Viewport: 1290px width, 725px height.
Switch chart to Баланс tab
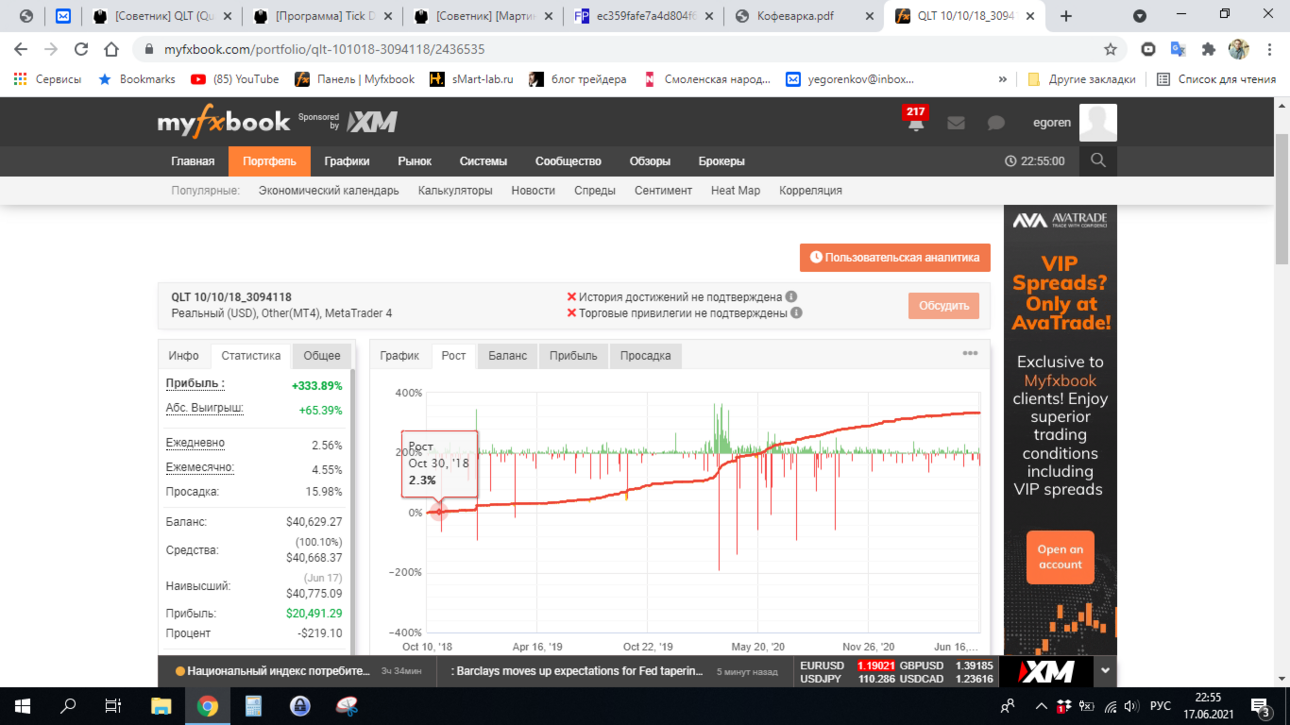pos(507,356)
